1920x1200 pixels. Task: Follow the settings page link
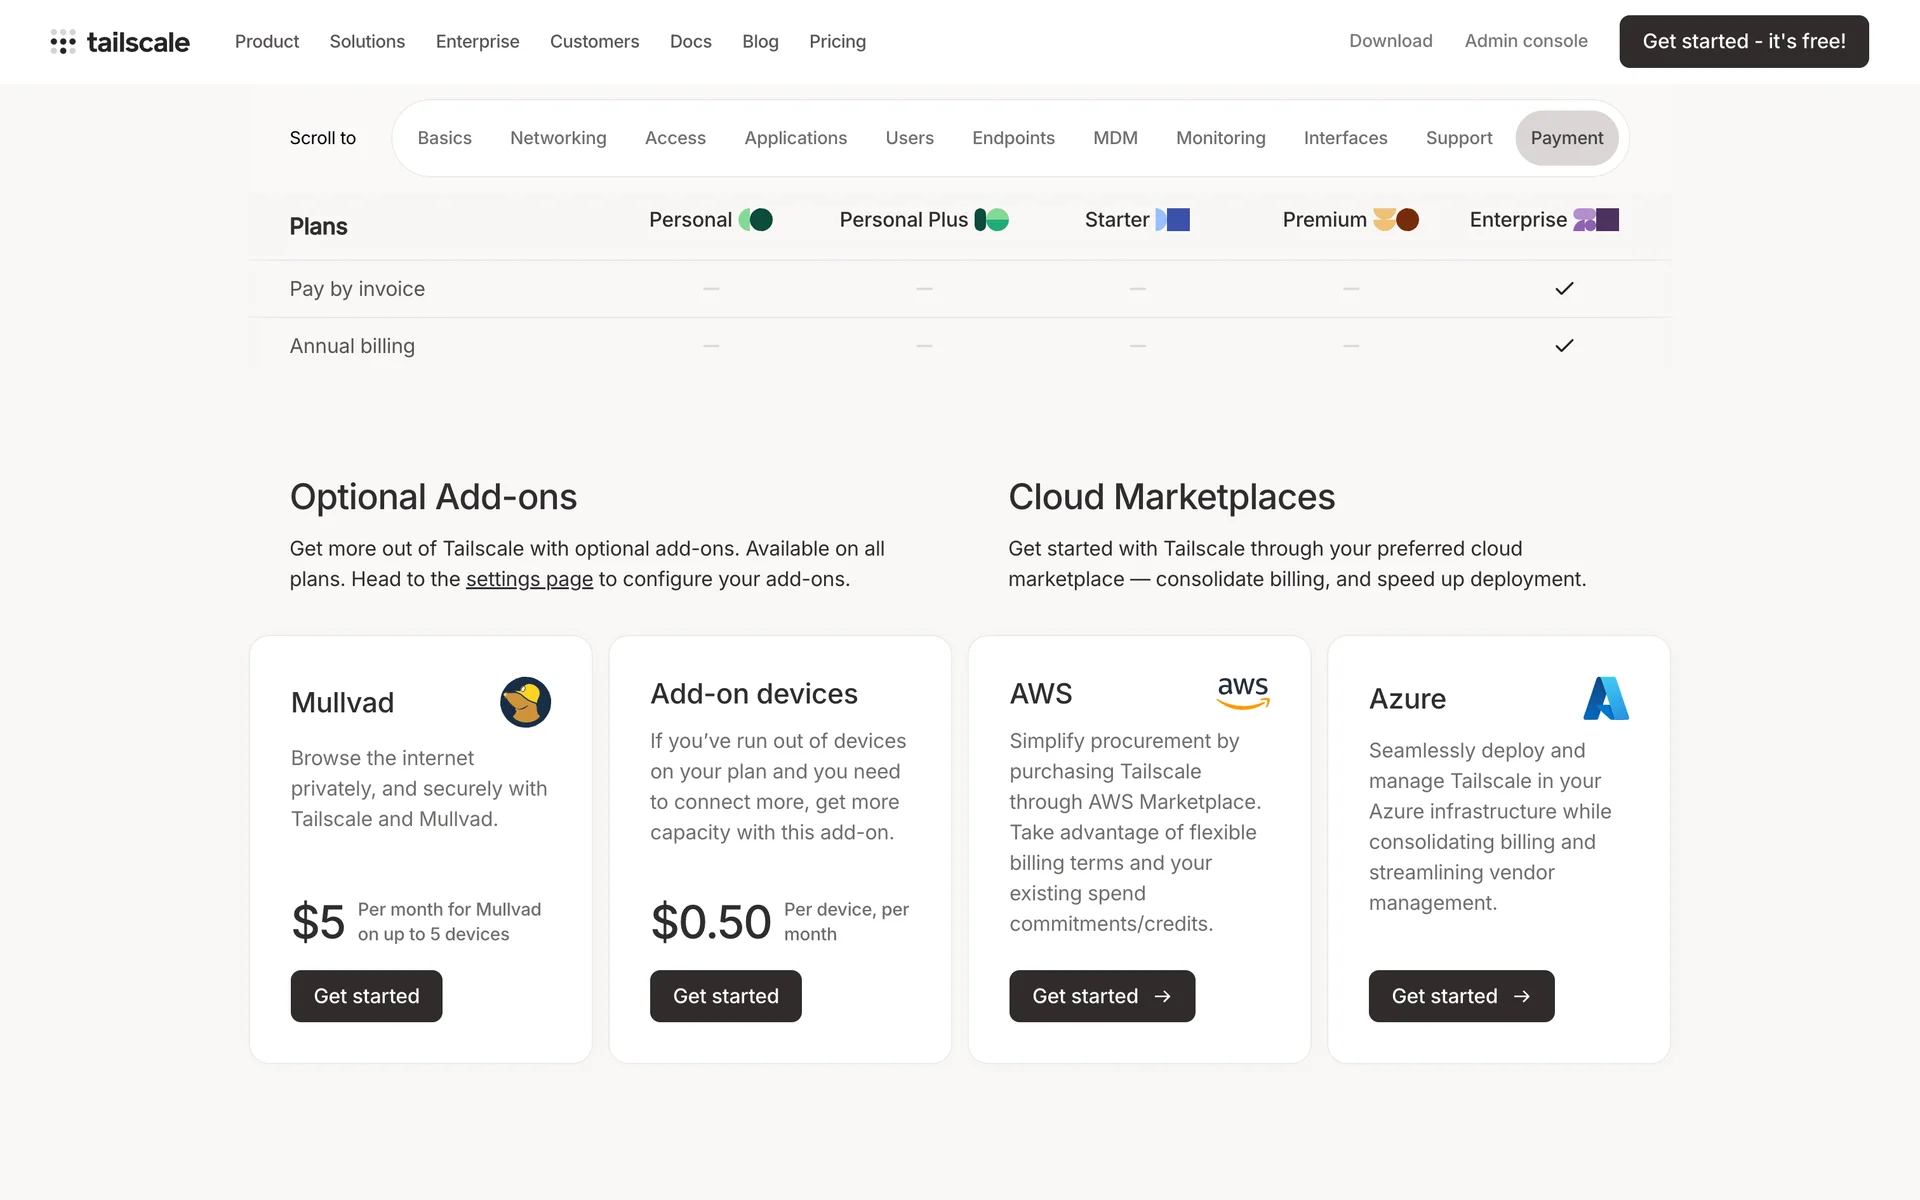pyautogui.click(x=529, y=579)
